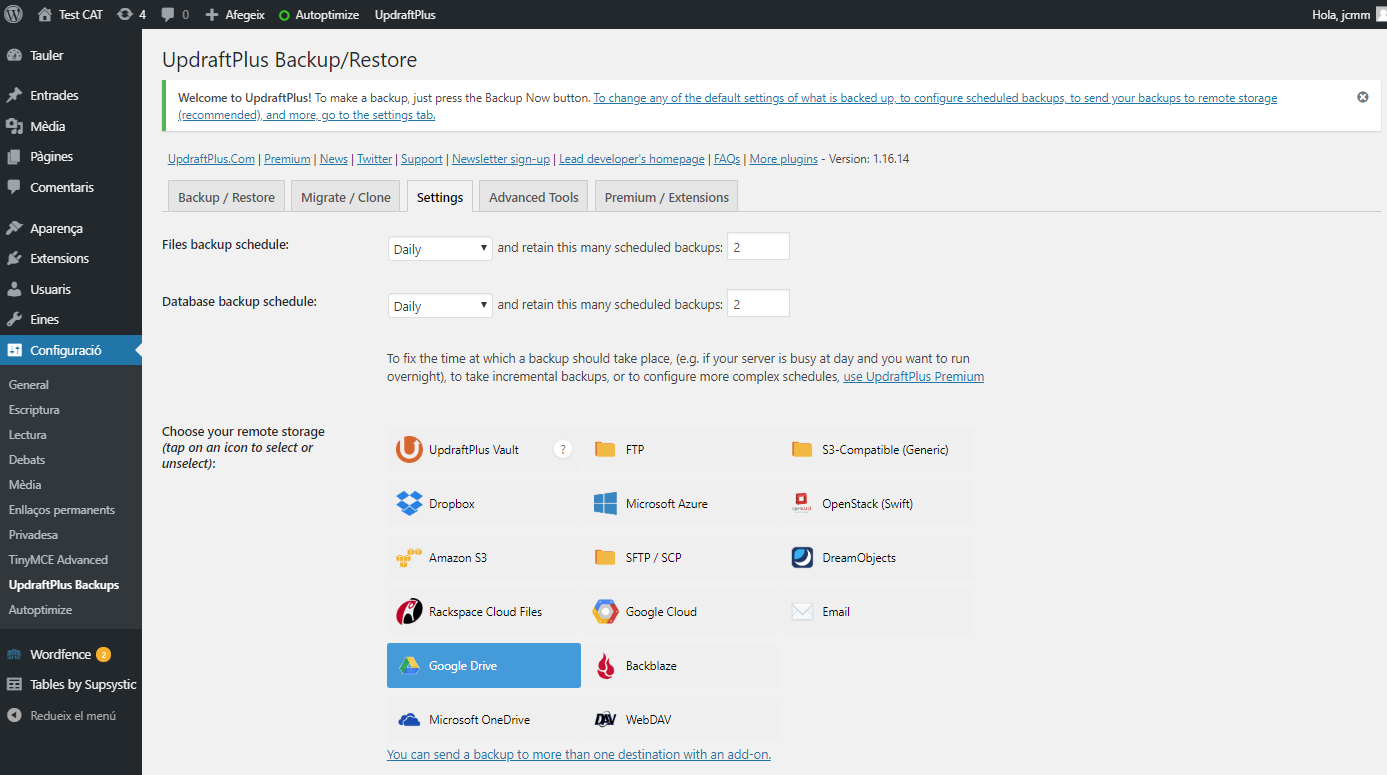Open Pàgines in the sidebar
Image resolution: width=1387 pixels, height=775 pixels.
click(x=71, y=156)
